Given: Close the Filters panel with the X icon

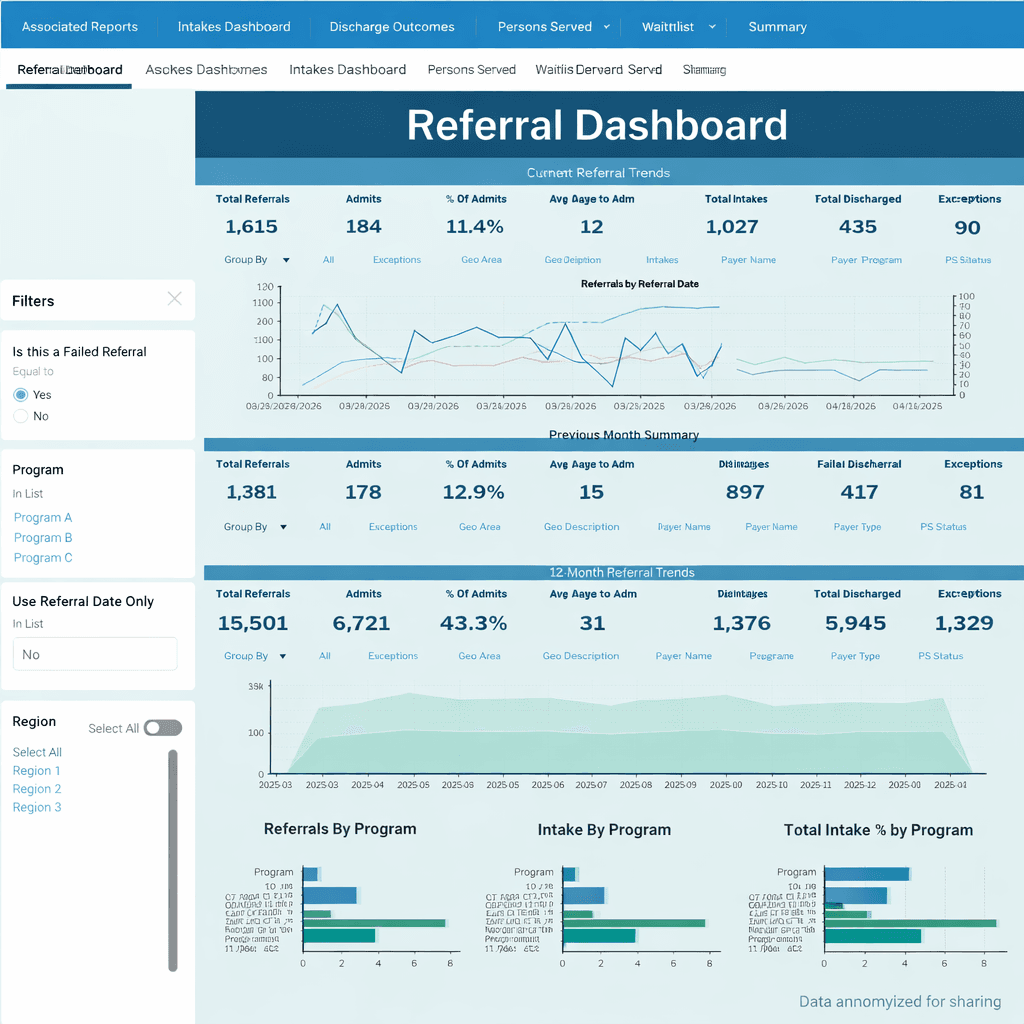Looking at the screenshot, I should click(x=174, y=299).
